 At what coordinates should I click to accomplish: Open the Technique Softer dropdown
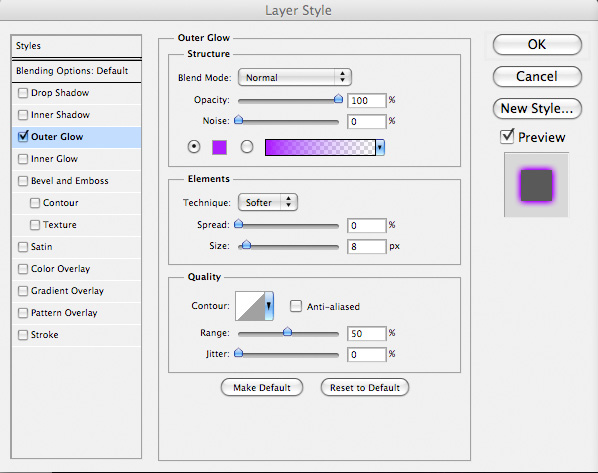[x=268, y=202]
